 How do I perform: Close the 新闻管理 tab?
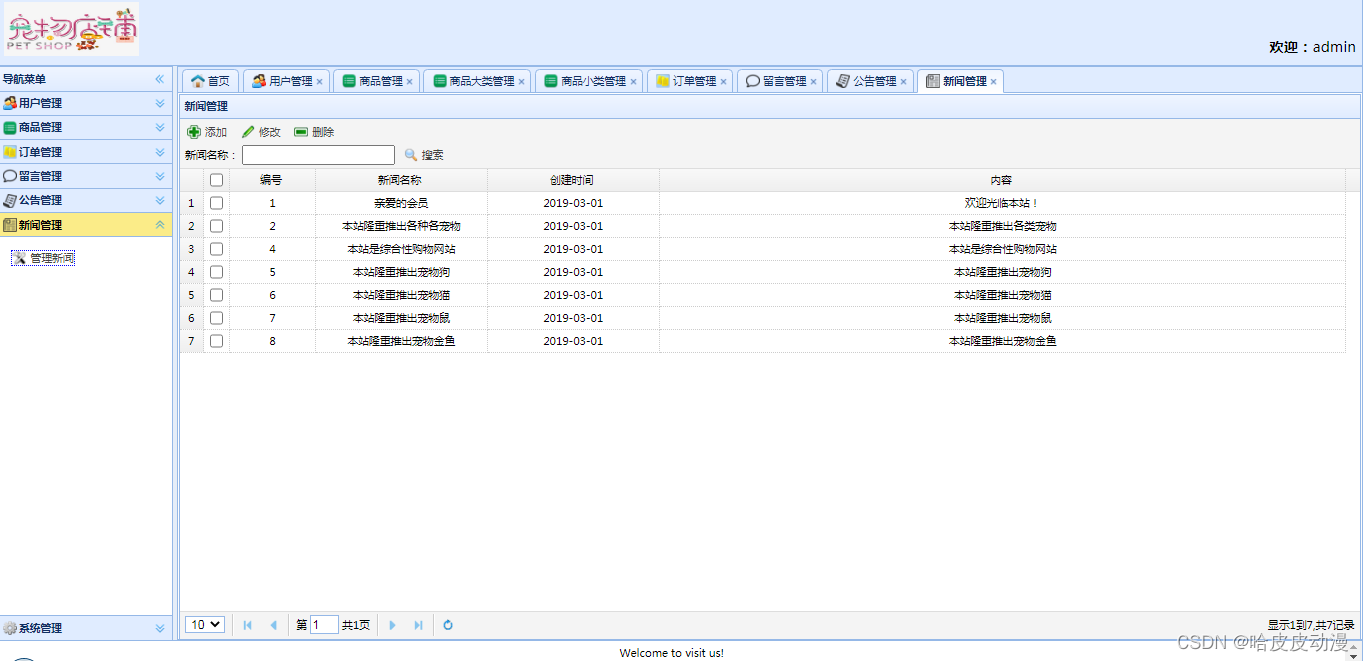994,82
